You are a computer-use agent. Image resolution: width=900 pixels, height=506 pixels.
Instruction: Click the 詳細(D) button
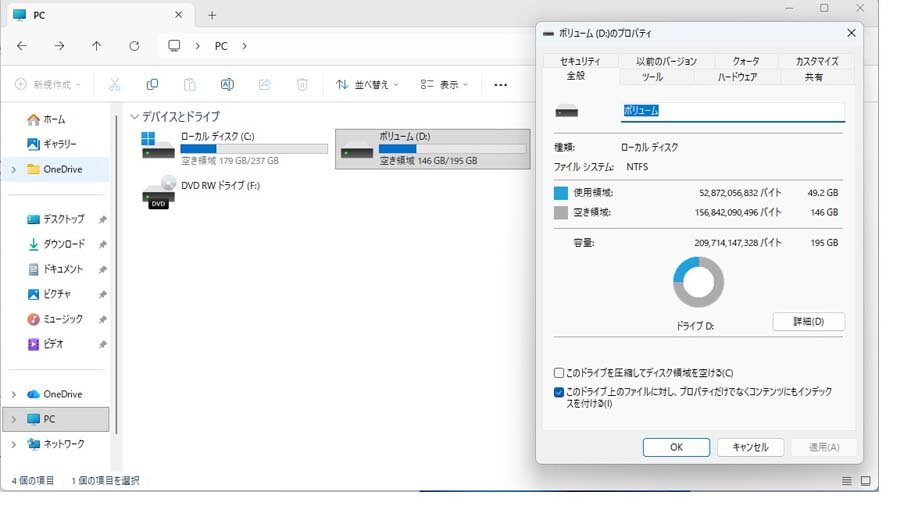pos(809,322)
